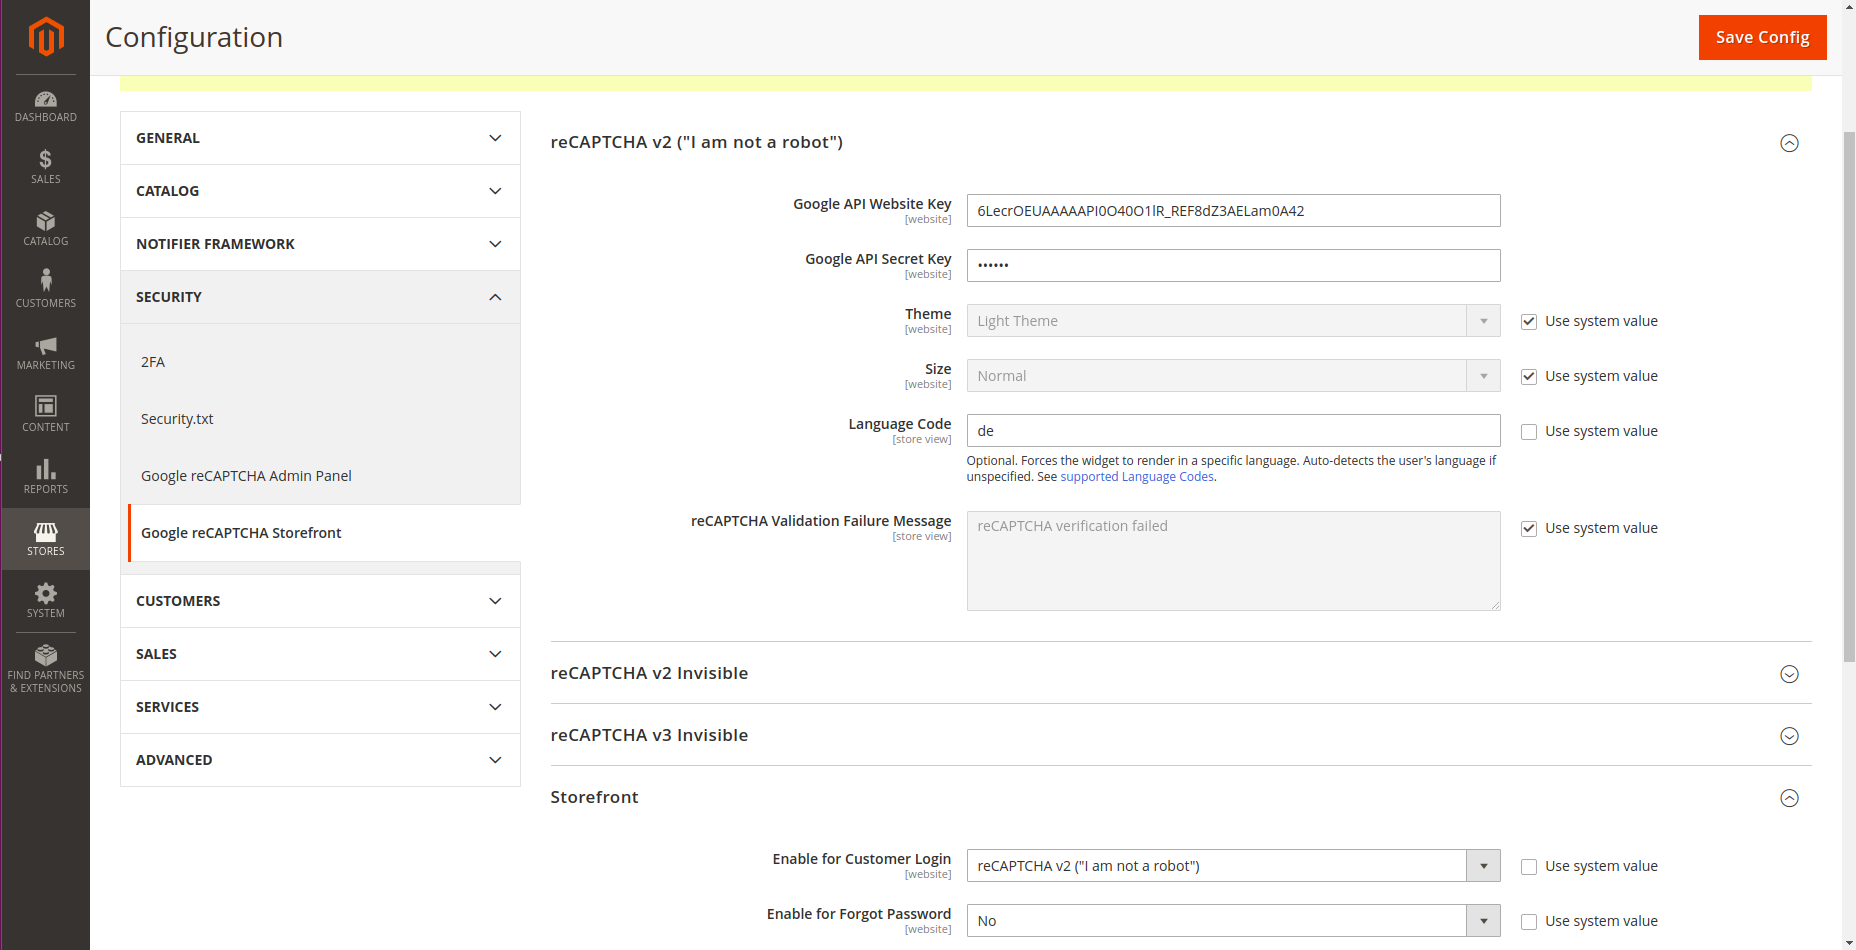Uncheck Use system value for Size
1856x950 pixels.
point(1528,376)
